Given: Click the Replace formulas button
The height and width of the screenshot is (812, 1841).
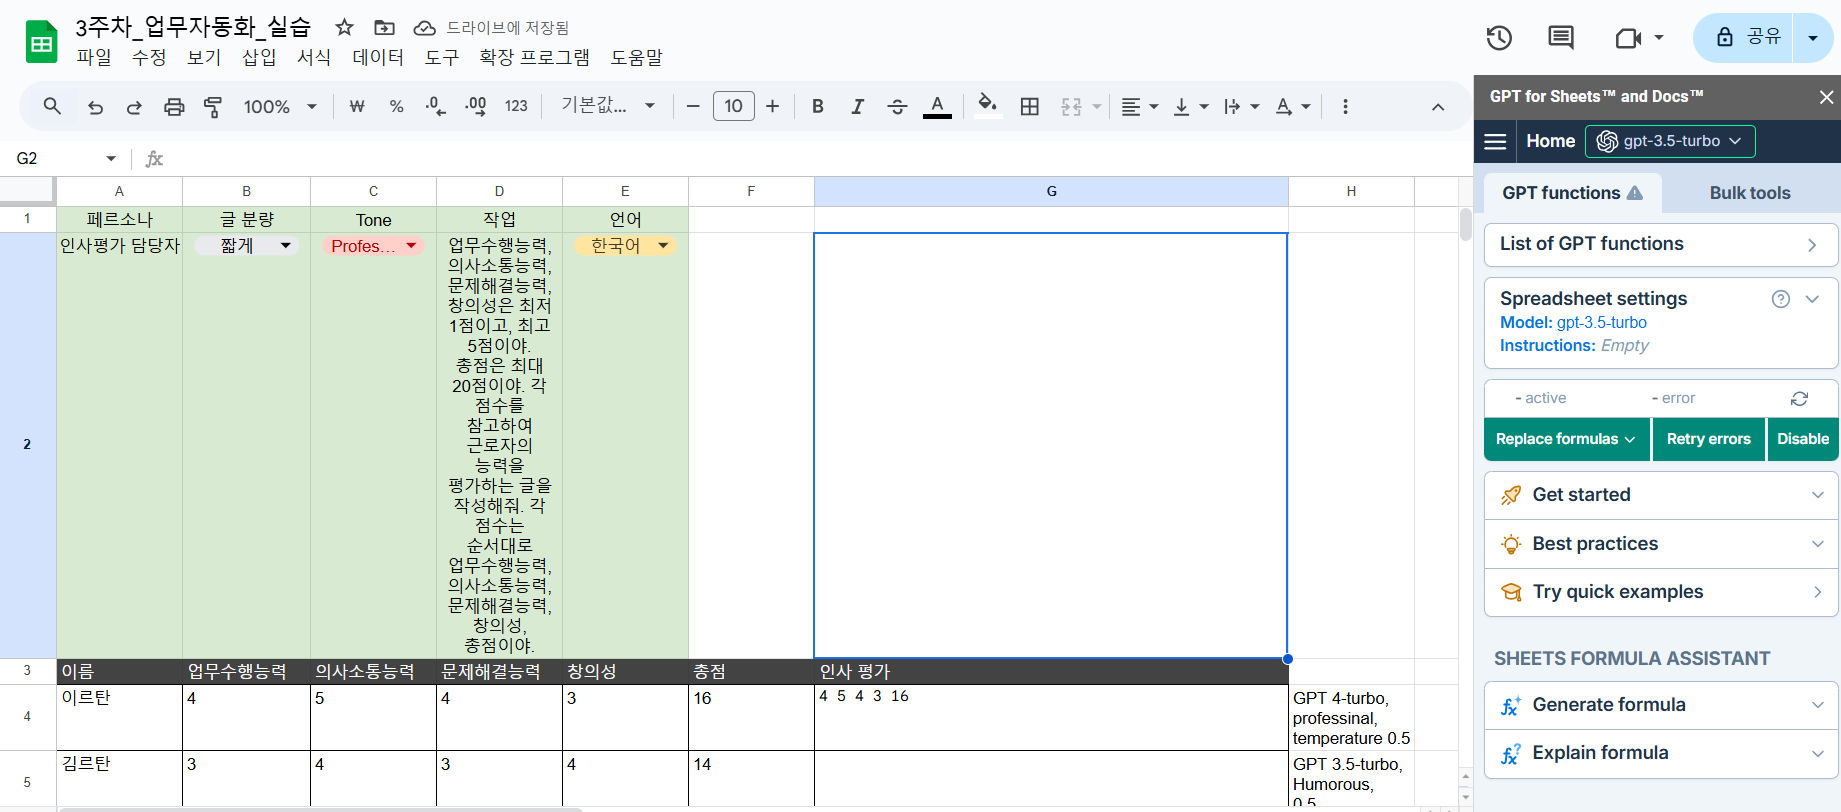Looking at the screenshot, I should (x=1566, y=439).
